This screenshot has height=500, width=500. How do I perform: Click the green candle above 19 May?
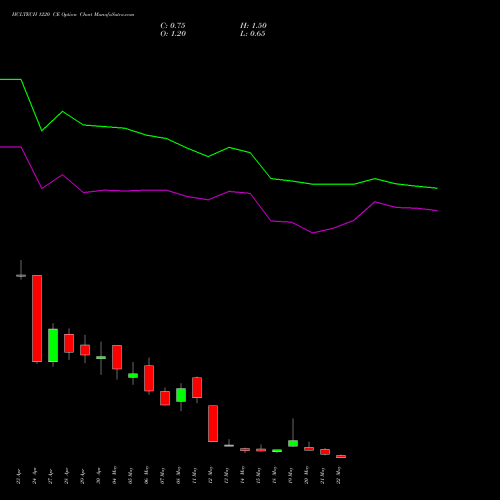293,443
